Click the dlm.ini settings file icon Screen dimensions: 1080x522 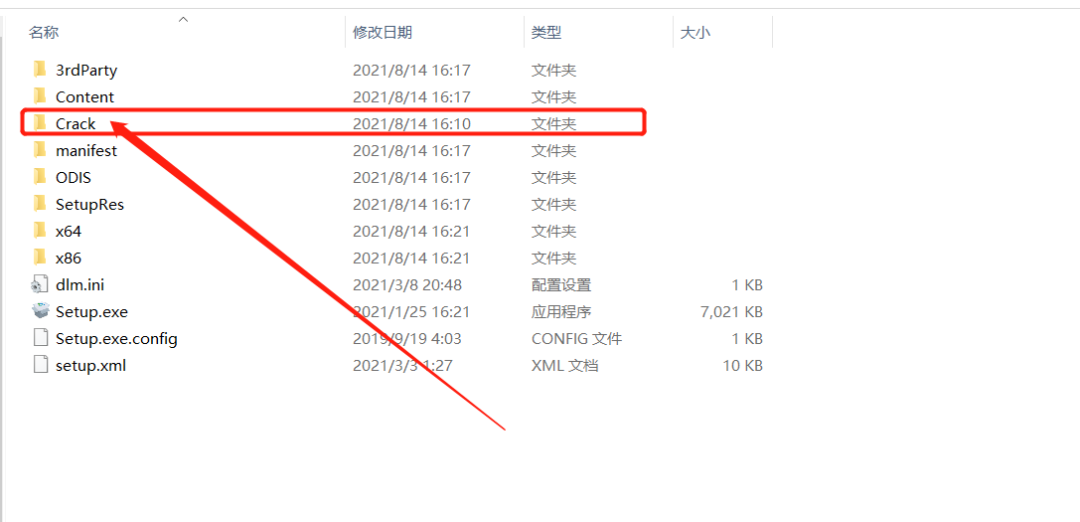[40, 284]
